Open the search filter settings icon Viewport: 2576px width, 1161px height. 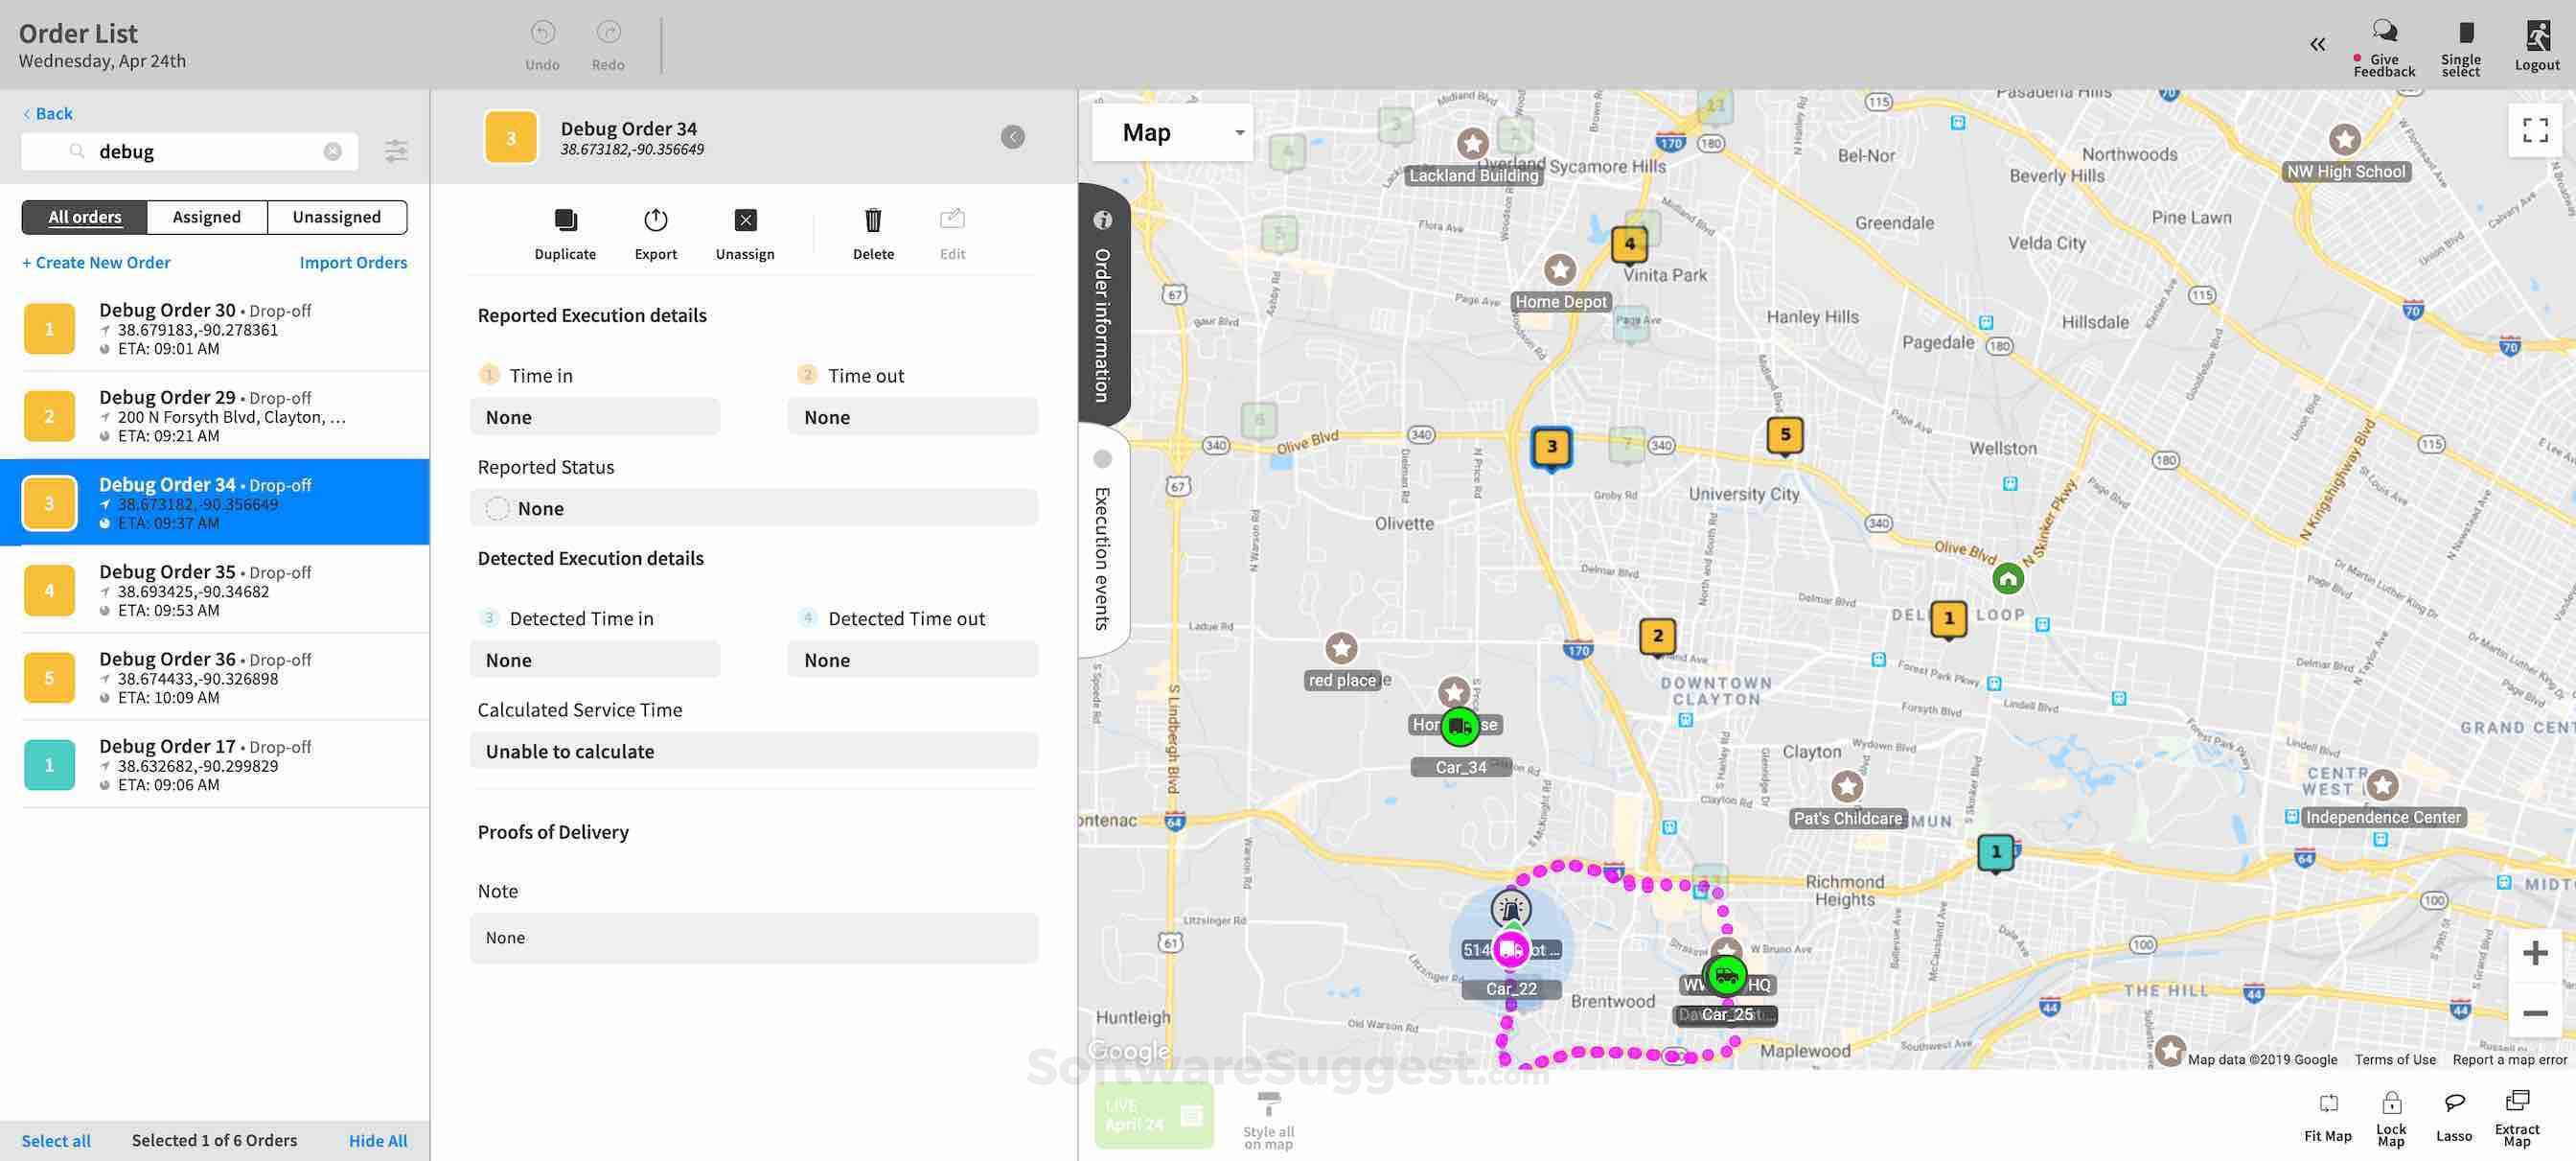coord(396,151)
